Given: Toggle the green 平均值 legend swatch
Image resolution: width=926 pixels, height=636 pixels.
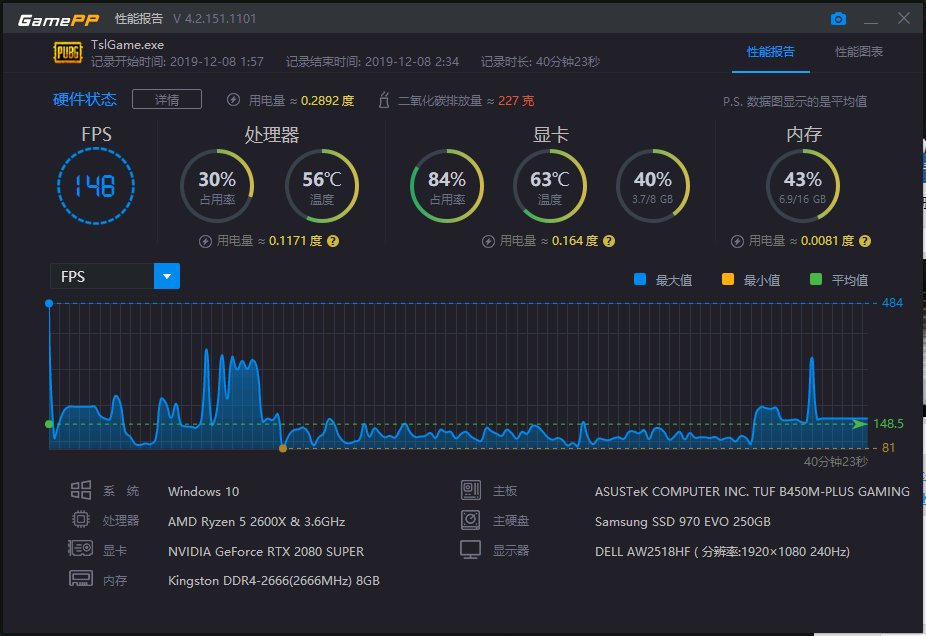Looking at the screenshot, I should point(816,279).
